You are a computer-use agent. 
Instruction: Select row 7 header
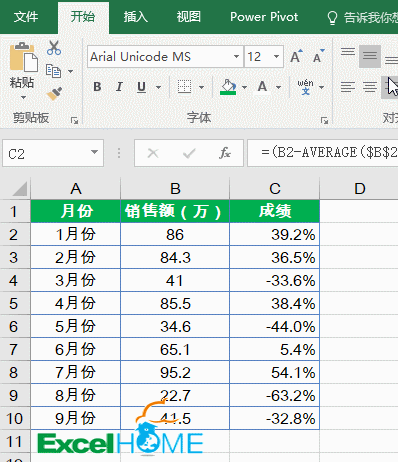[14, 350]
